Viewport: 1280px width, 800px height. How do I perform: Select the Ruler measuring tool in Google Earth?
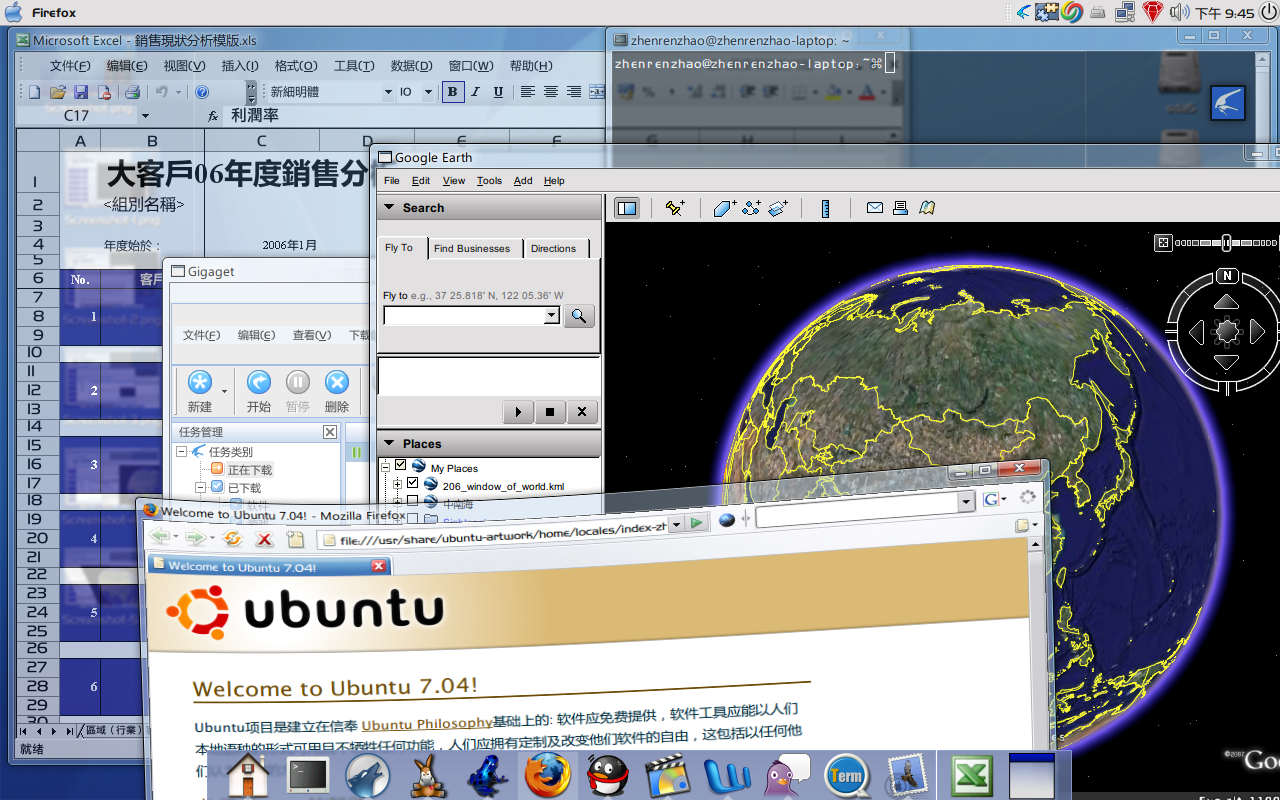pyautogui.click(x=825, y=208)
